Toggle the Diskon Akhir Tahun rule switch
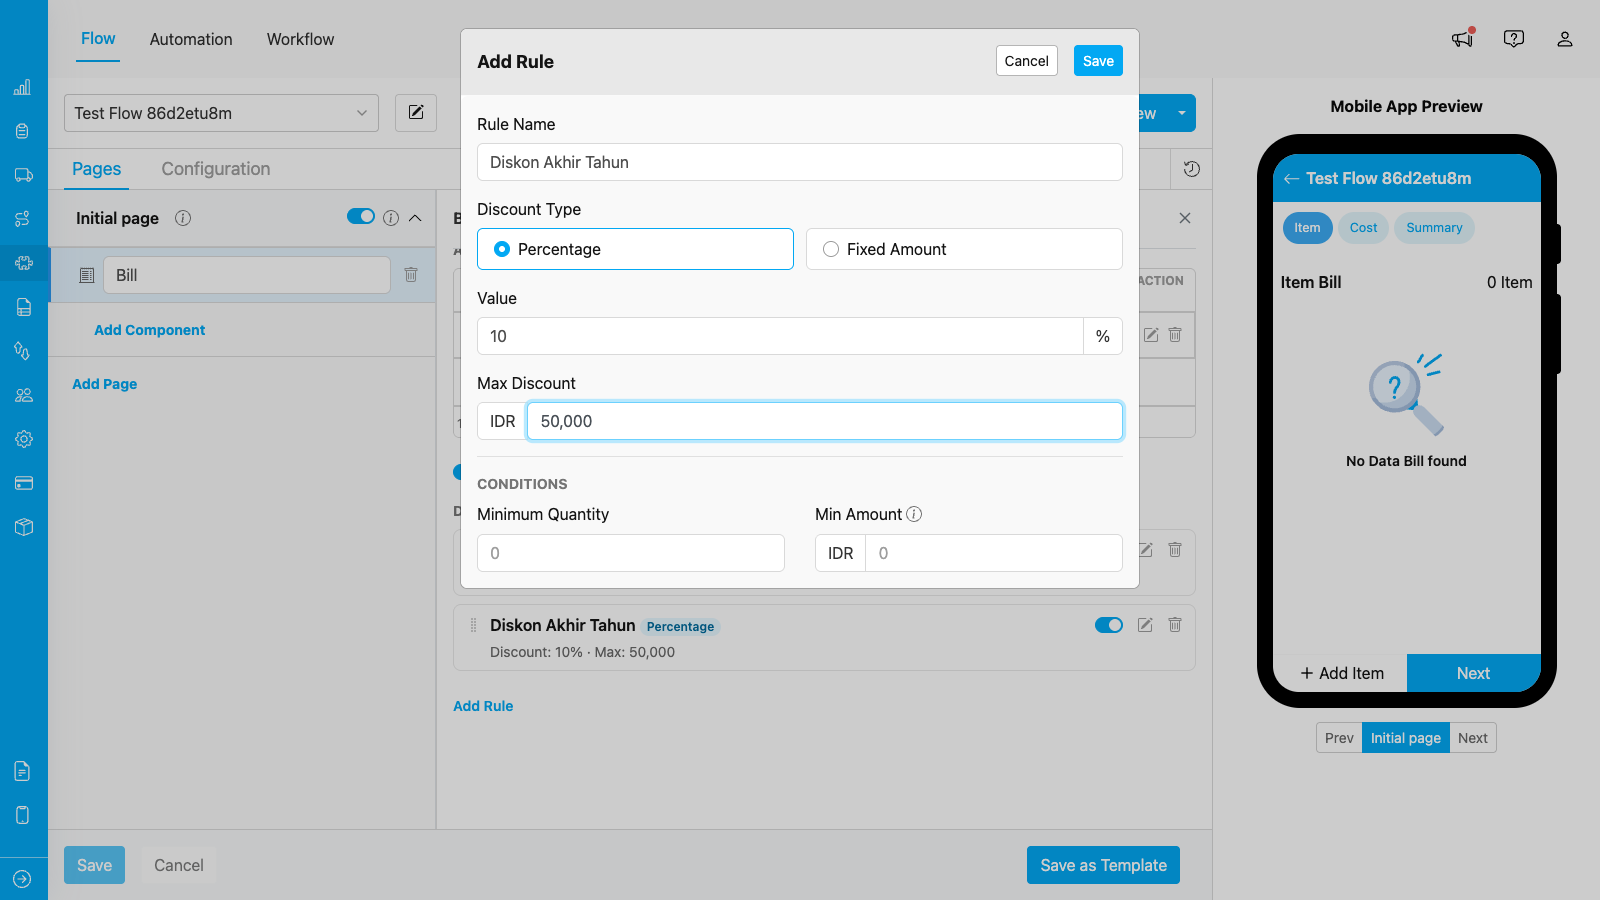This screenshot has width=1600, height=900. [1109, 625]
